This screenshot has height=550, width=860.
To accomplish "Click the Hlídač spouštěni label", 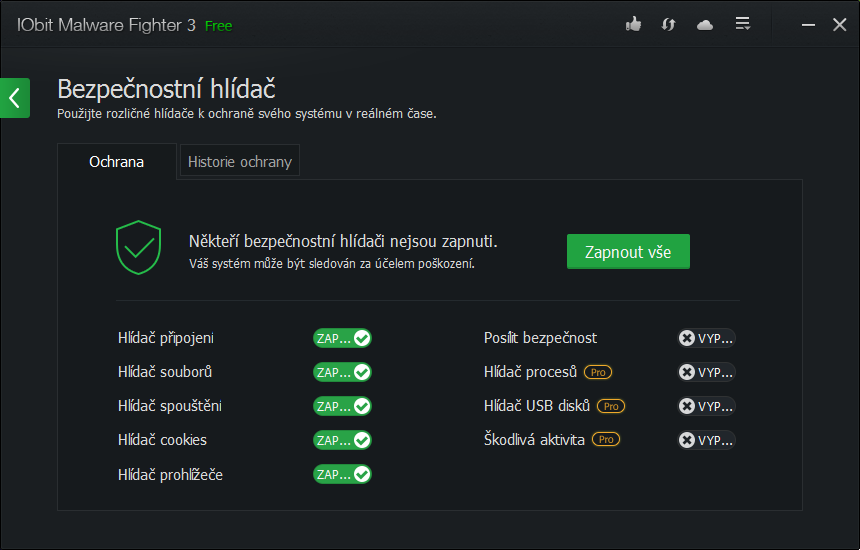I will 169,406.
